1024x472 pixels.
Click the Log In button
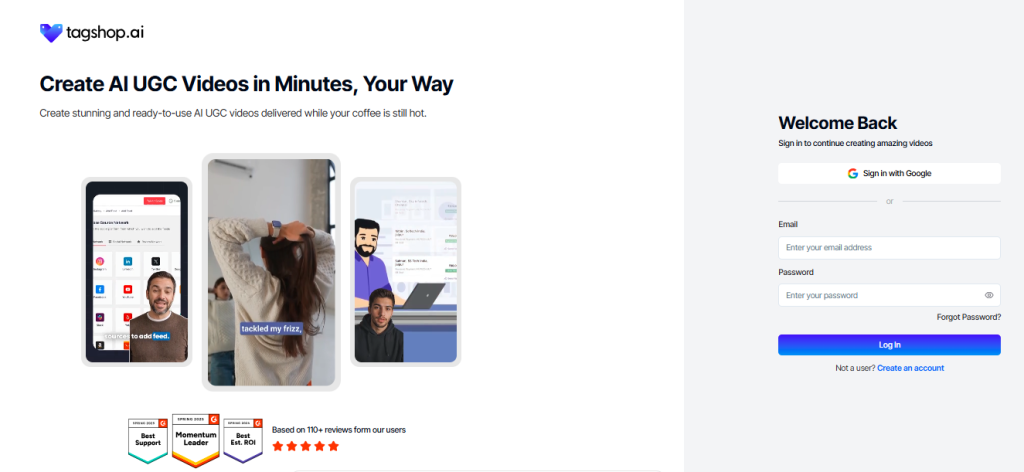coord(889,345)
